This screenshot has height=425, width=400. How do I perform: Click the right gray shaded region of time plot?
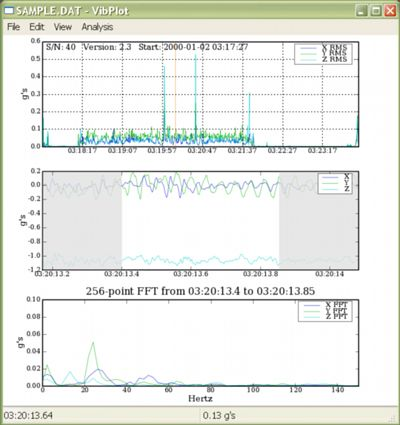(319, 220)
